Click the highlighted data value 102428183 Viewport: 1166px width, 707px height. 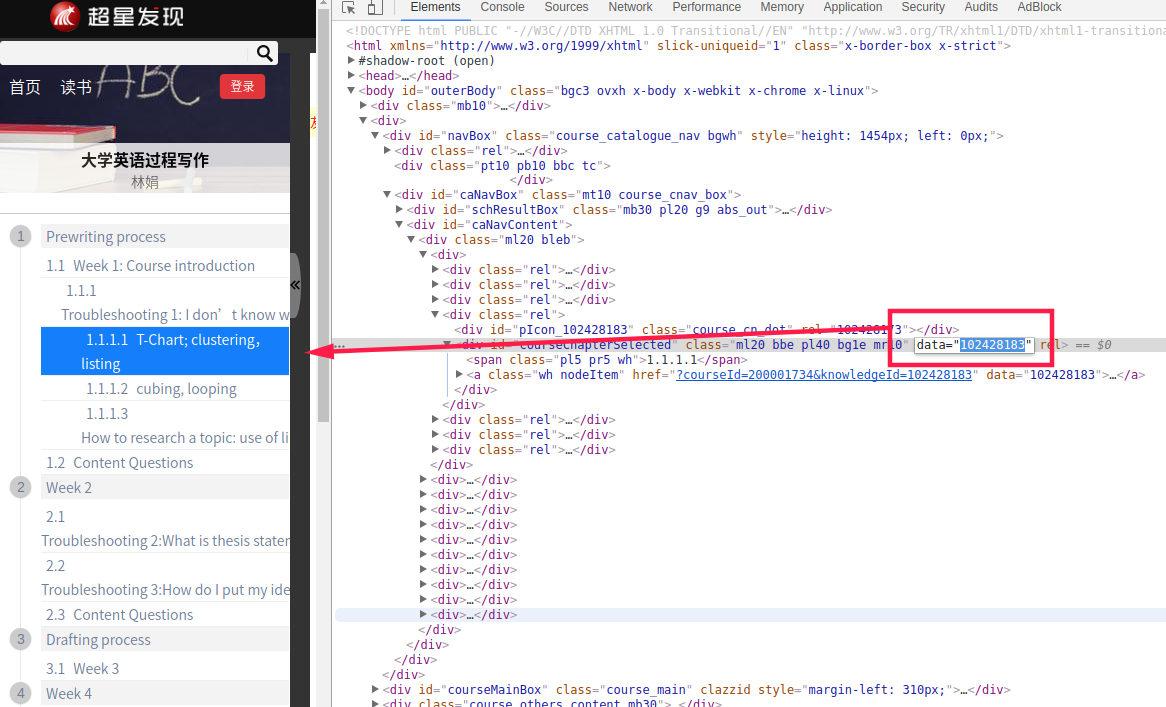992,345
